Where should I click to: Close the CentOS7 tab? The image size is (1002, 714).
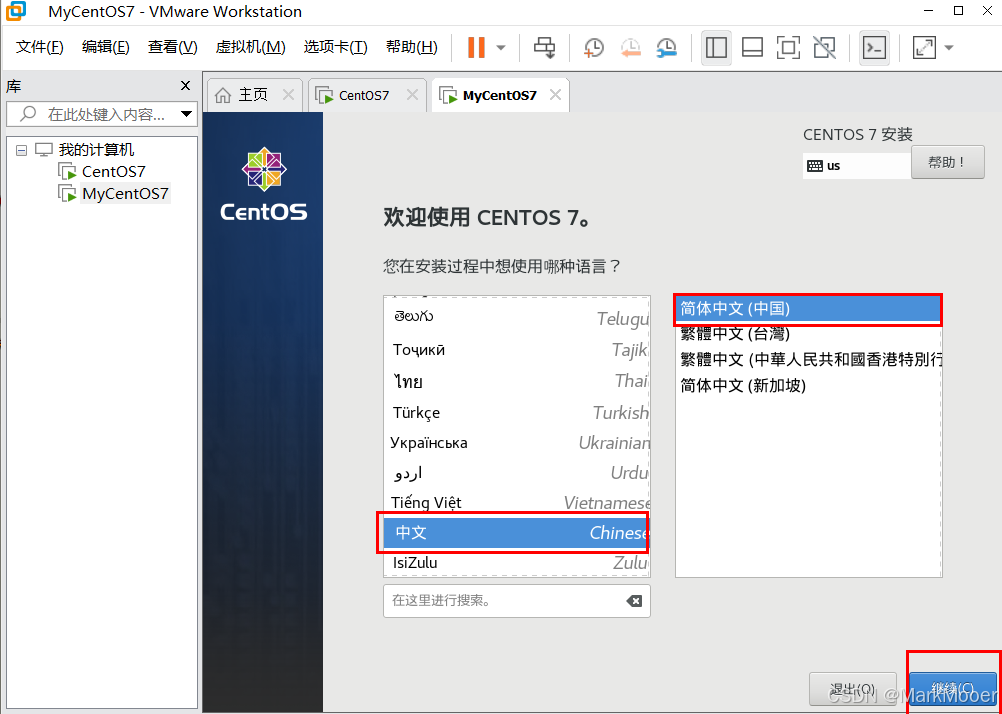(x=412, y=95)
